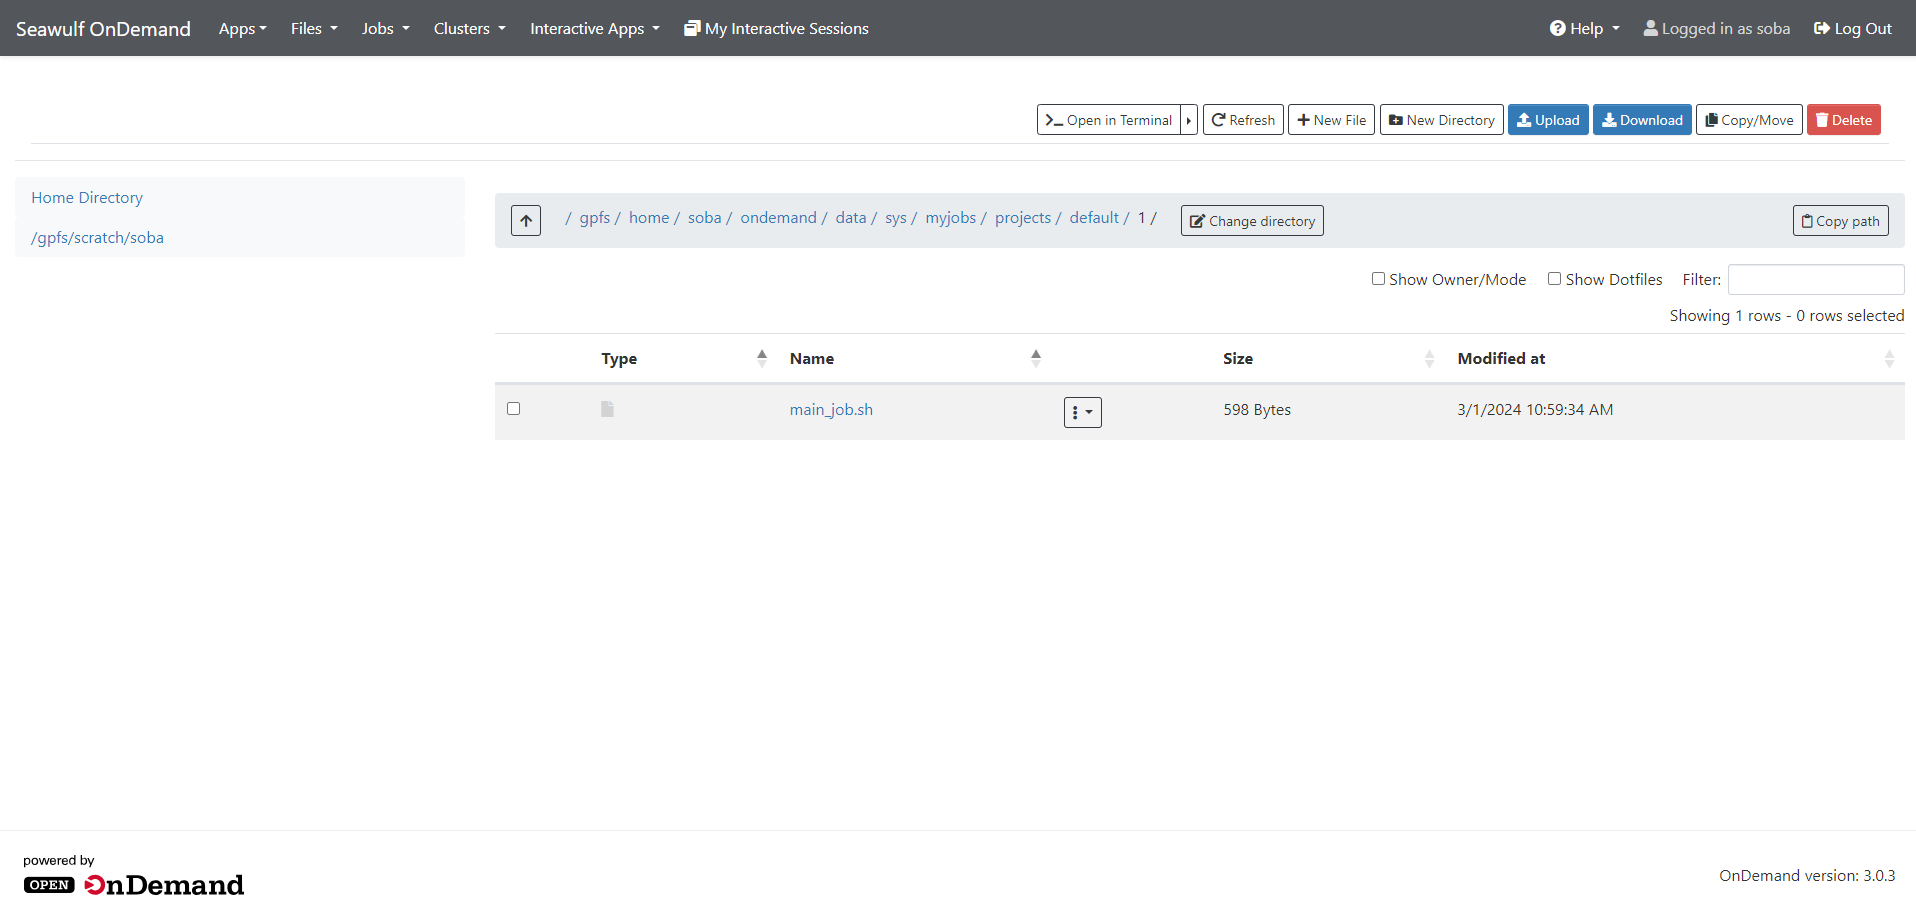The height and width of the screenshot is (913, 1916).
Task: Click Logged in as soba text
Action: pos(1717,28)
